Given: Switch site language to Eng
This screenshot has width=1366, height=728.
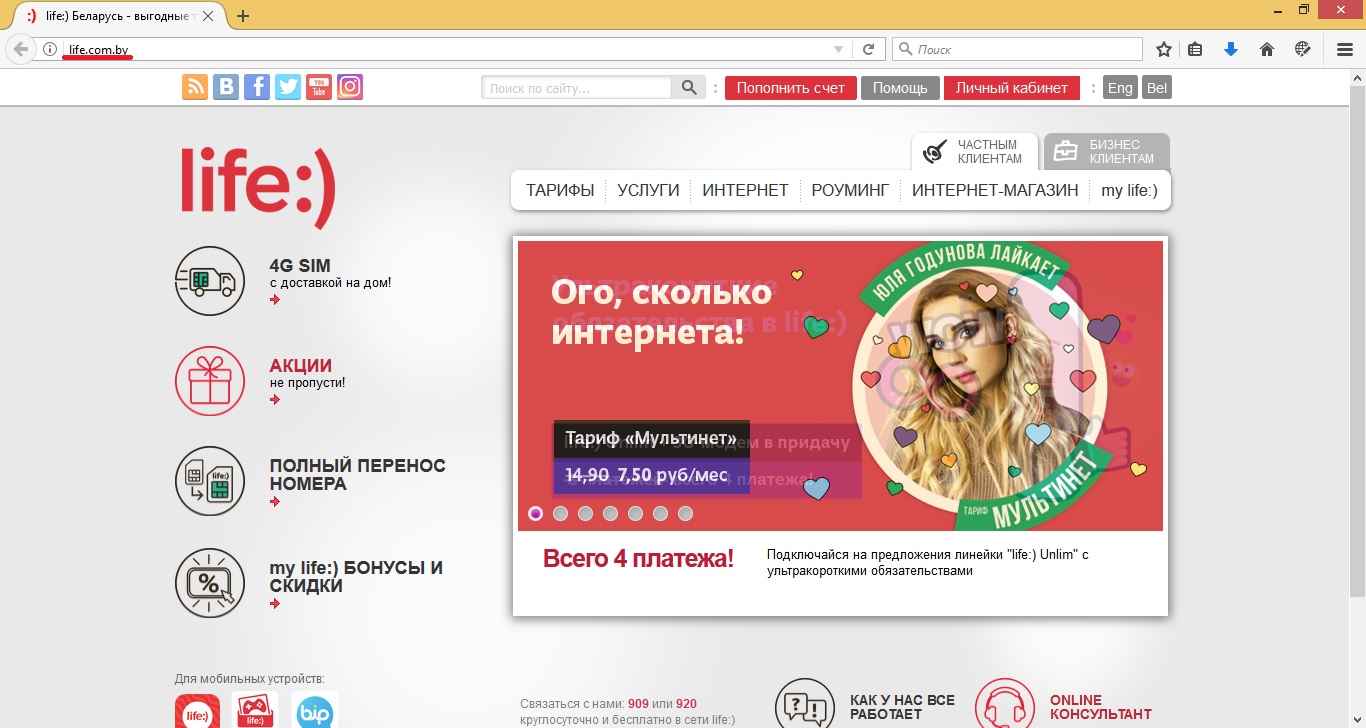Looking at the screenshot, I should (x=1119, y=87).
